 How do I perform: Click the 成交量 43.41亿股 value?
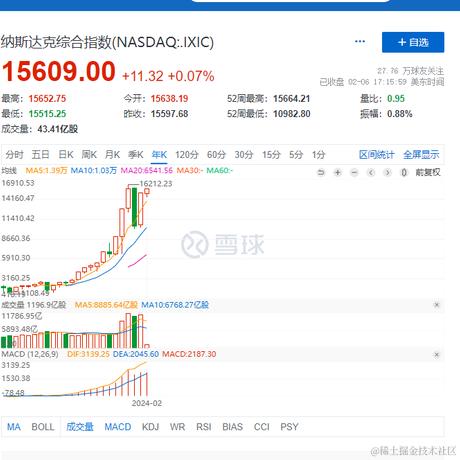tap(58, 129)
